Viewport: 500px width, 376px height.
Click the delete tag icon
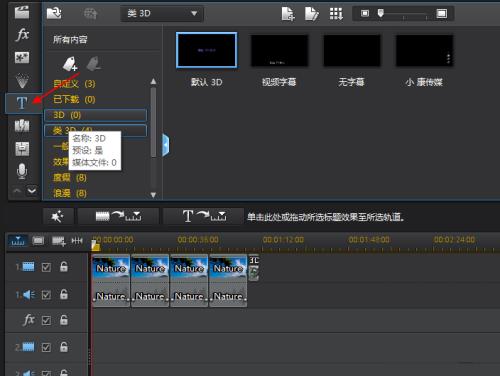coord(94,63)
